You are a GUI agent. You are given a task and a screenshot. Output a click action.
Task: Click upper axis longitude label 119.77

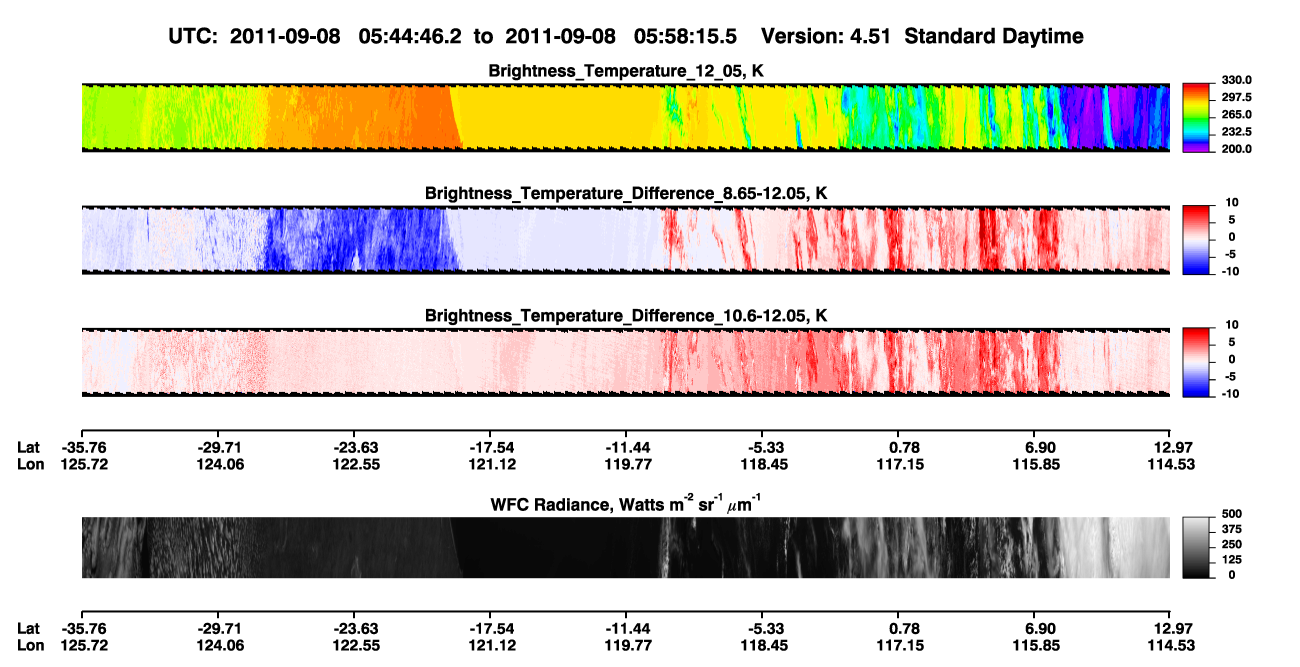point(626,465)
